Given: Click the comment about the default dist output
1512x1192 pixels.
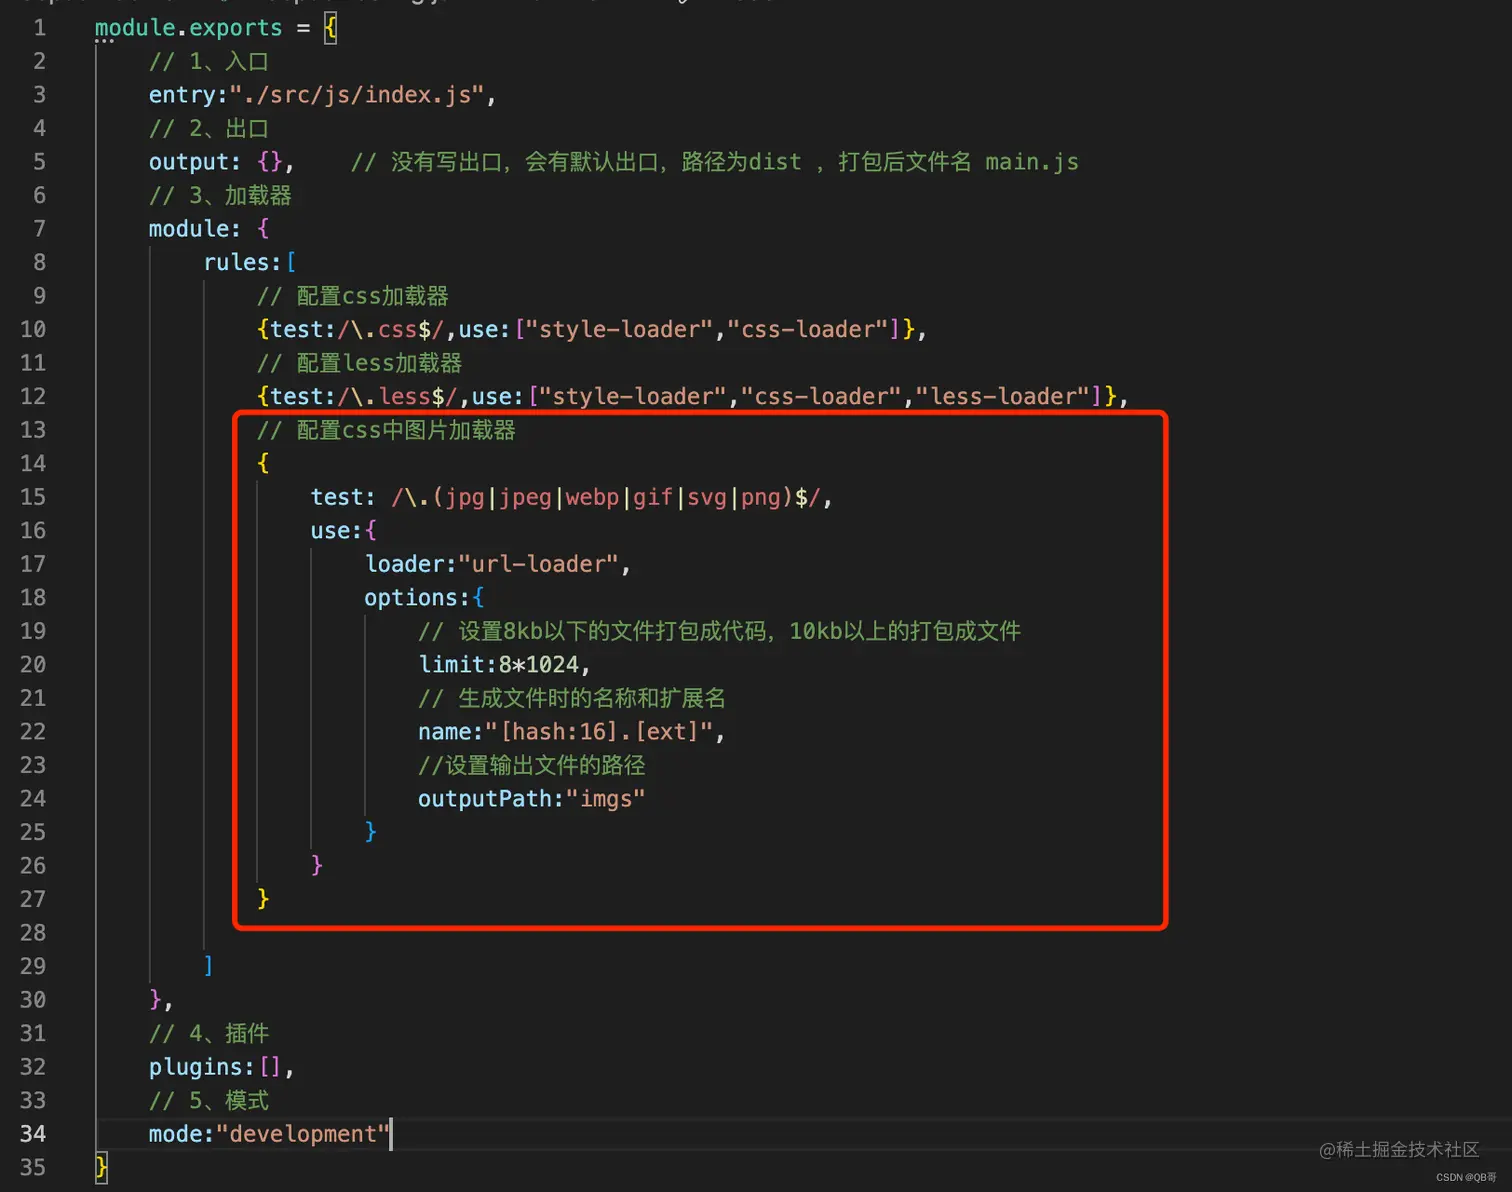Looking at the screenshot, I should [x=714, y=162].
